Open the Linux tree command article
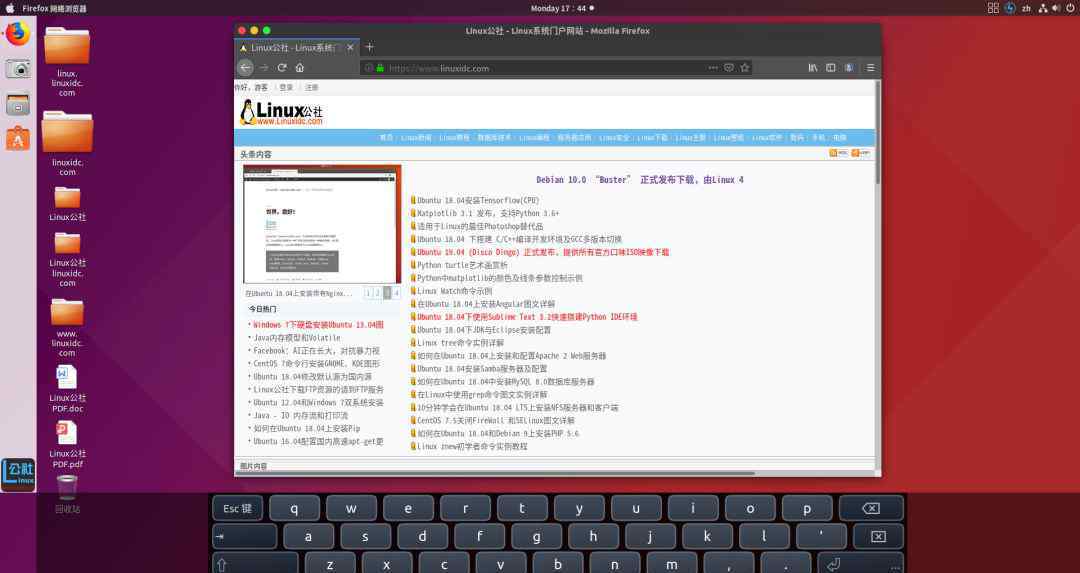 tap(460, 343)
